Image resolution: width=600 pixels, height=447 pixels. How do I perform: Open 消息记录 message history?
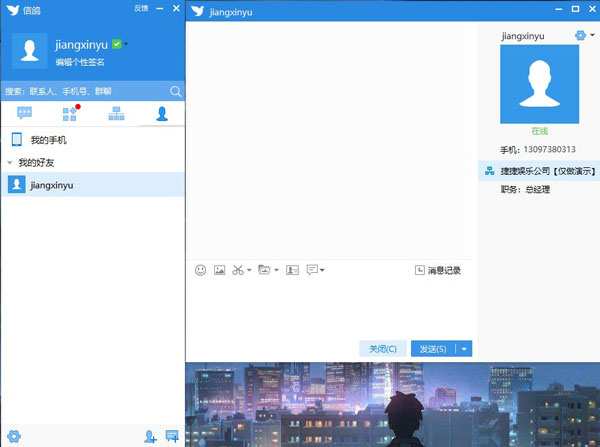438,270
